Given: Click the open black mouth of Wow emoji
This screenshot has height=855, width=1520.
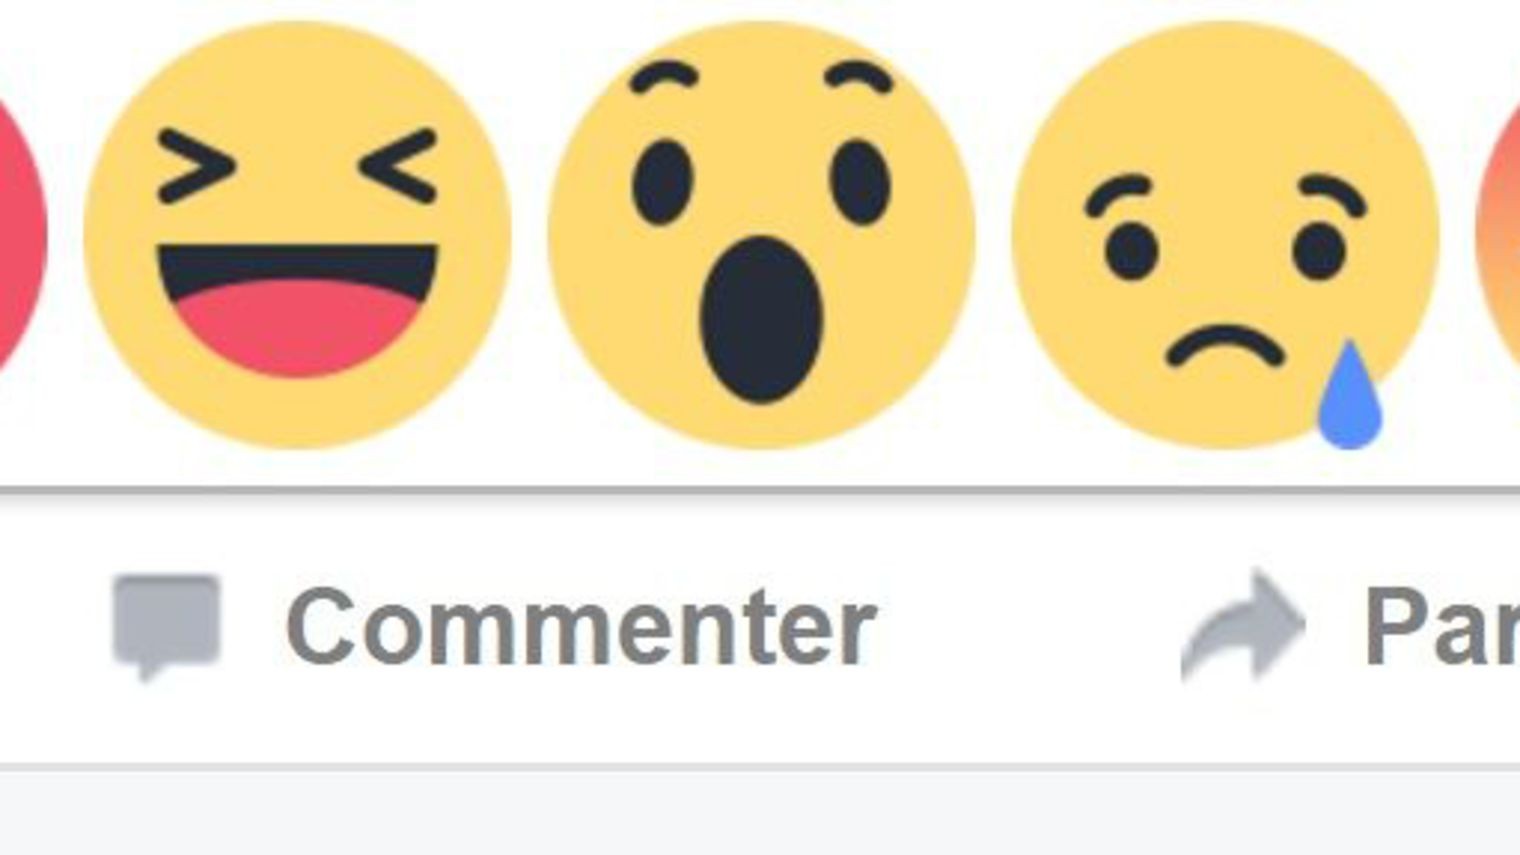Looking at the screenshot, I should pyautogui.click(x=761, y=320).
